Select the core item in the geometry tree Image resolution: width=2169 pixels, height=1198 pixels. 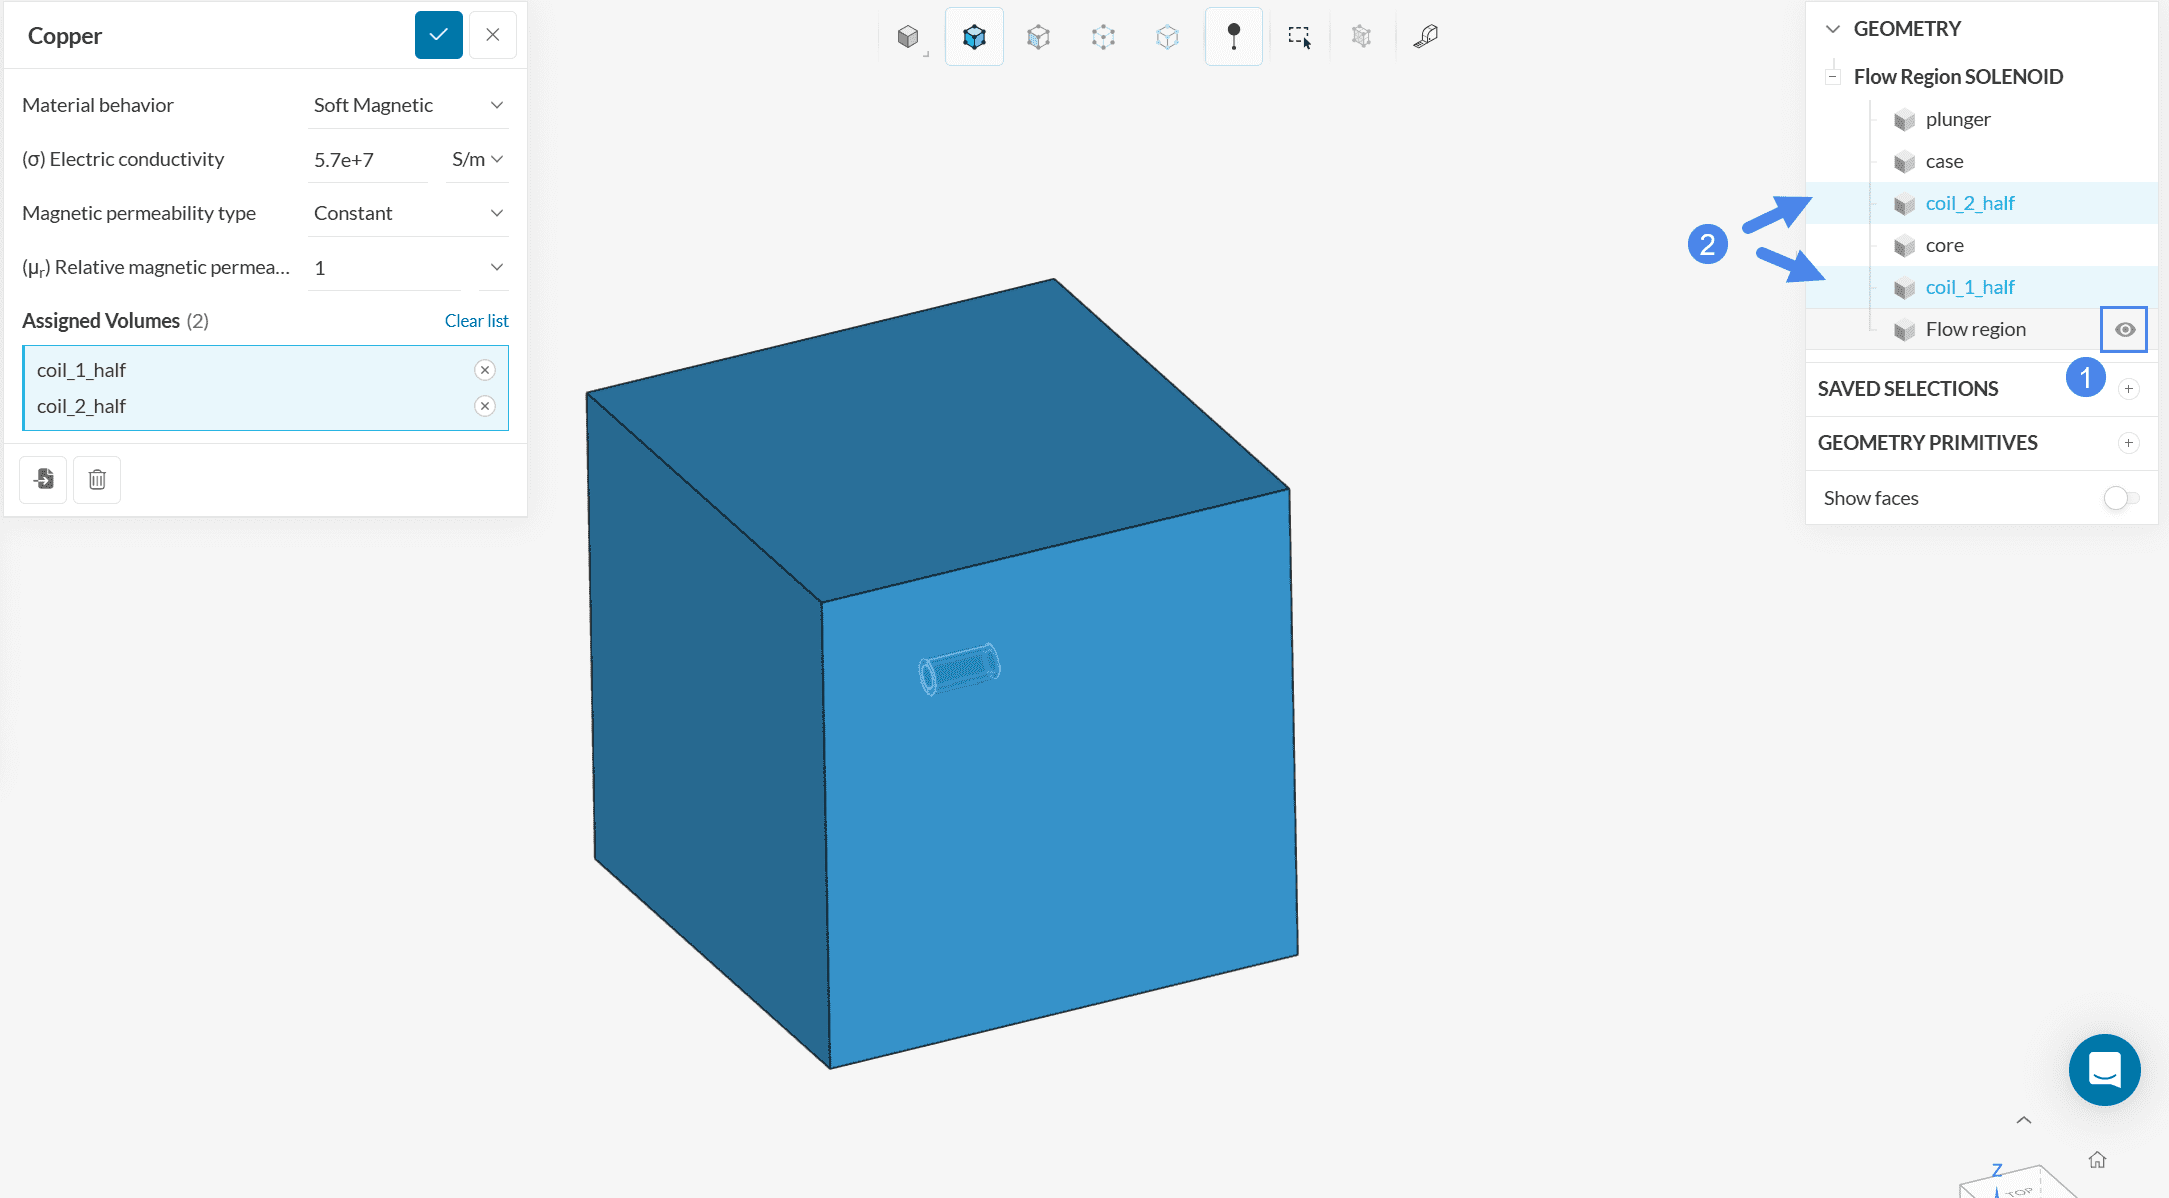coord(1944,245)
